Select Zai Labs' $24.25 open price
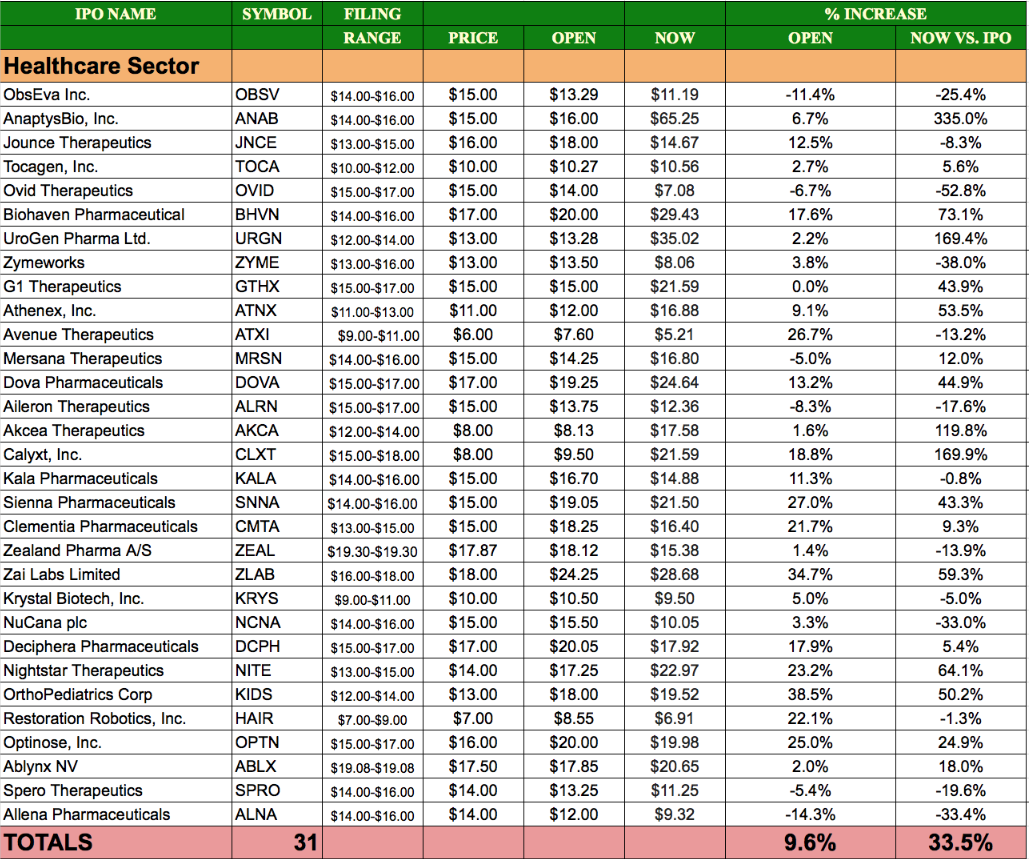 pos(574,575)
